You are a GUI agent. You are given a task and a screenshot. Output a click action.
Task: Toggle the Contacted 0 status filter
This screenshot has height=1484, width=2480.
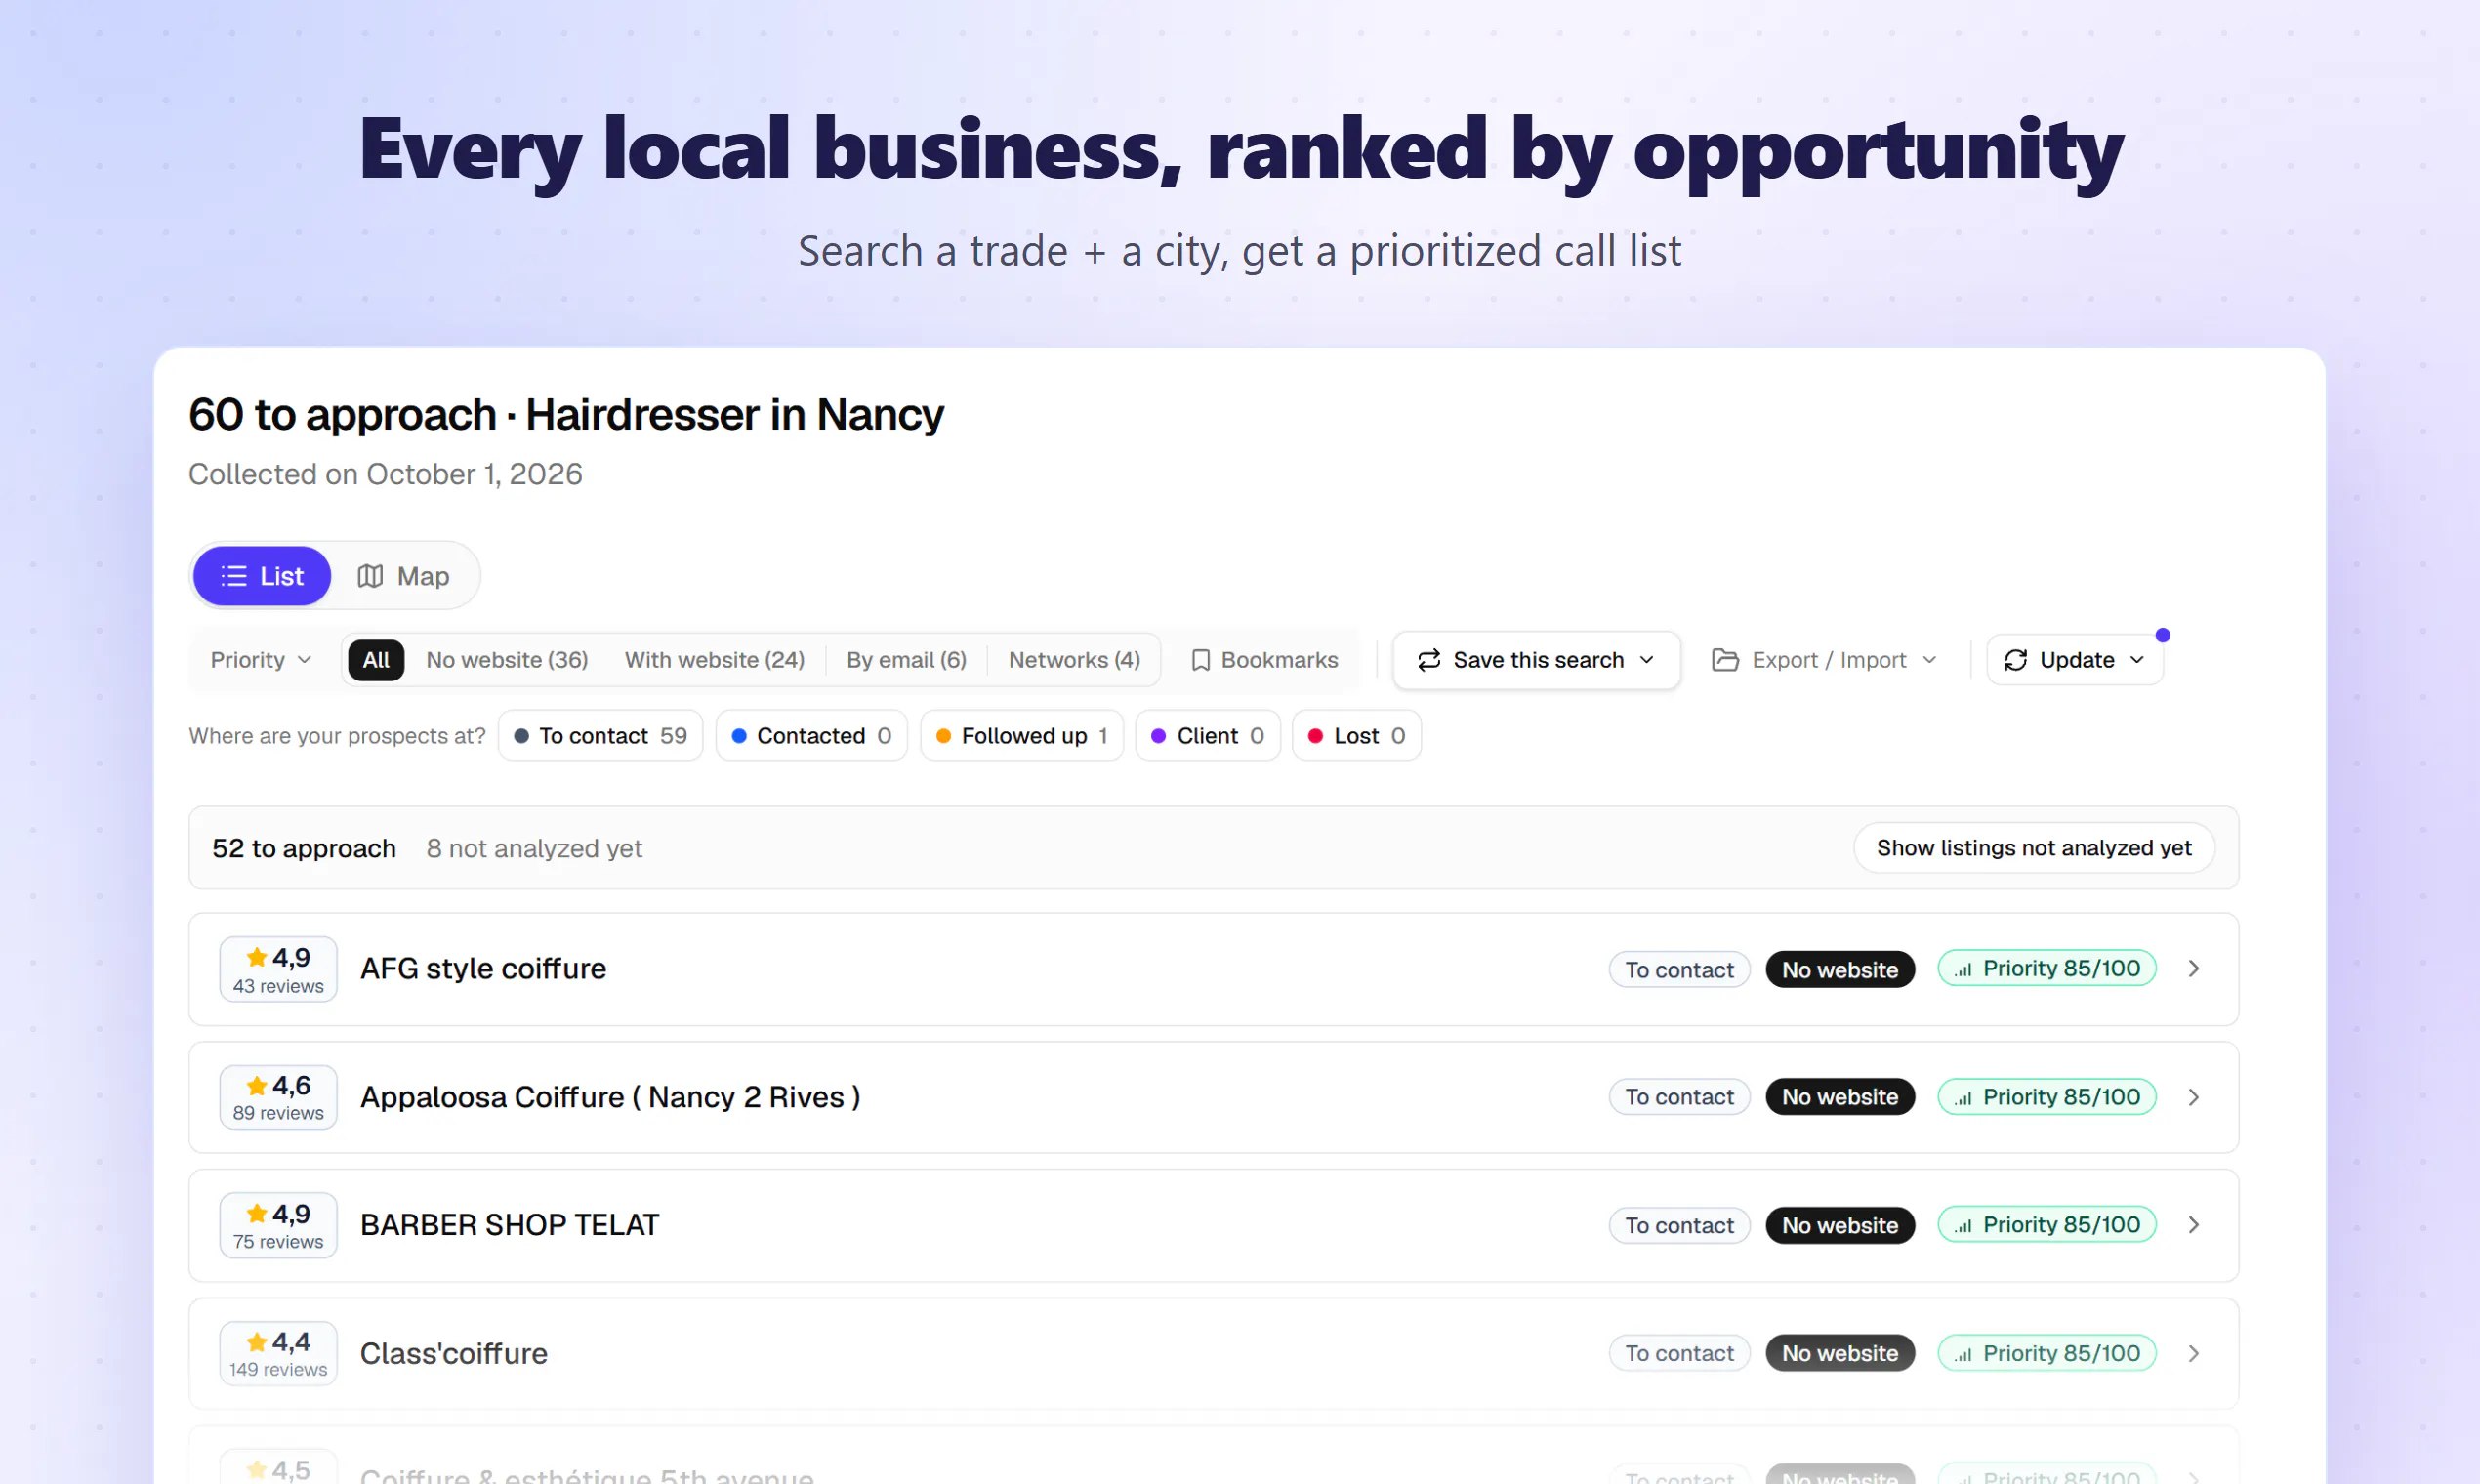click(x=811, y=736)
